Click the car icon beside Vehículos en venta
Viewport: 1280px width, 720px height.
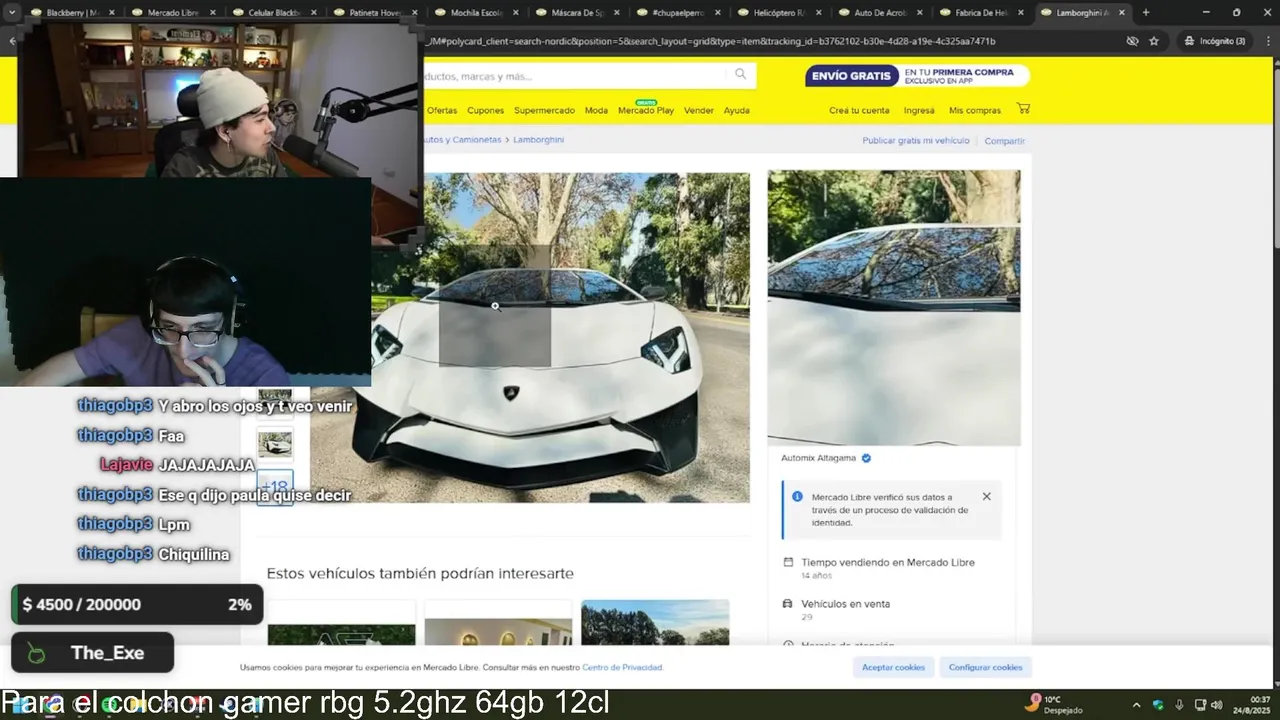[x=788, y=604]
